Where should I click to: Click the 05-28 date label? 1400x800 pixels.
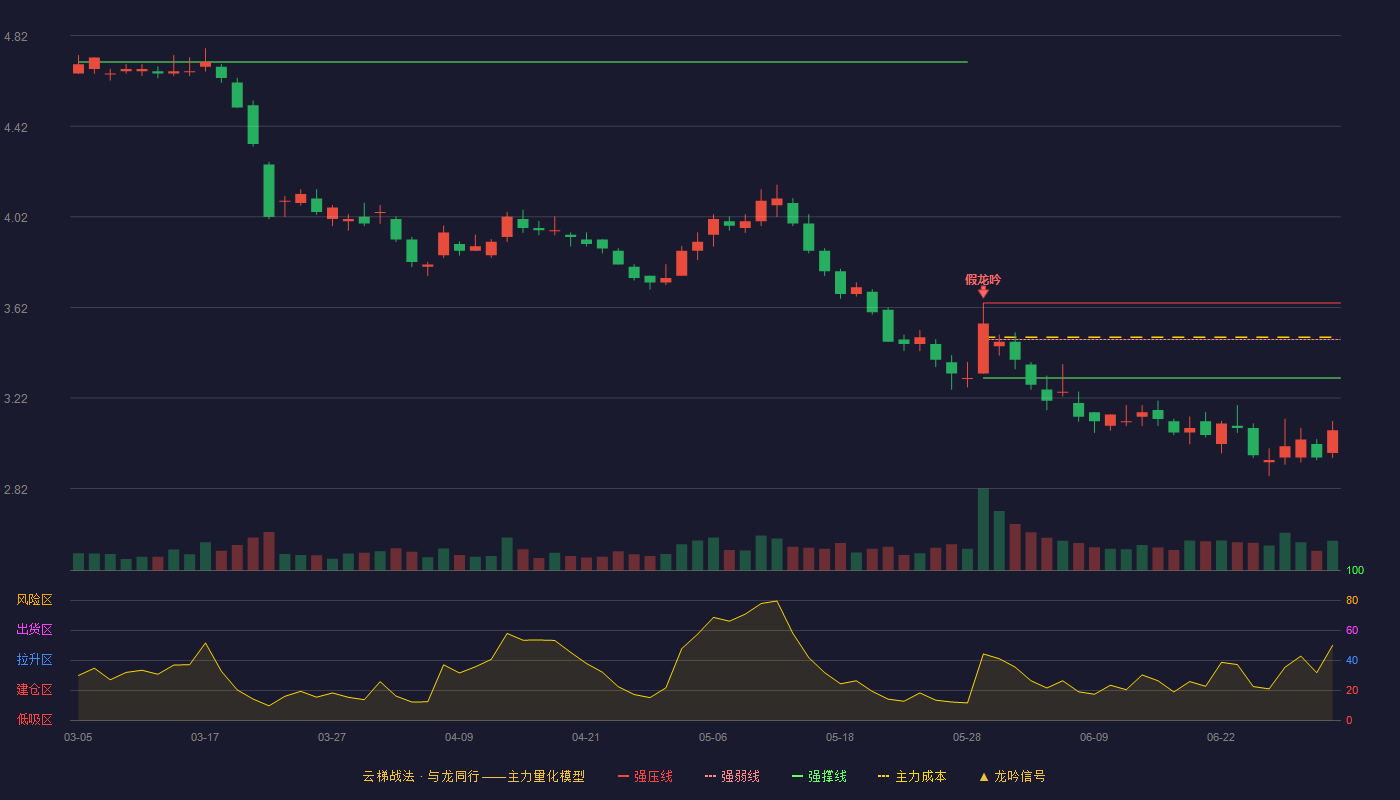pos(967,737)
